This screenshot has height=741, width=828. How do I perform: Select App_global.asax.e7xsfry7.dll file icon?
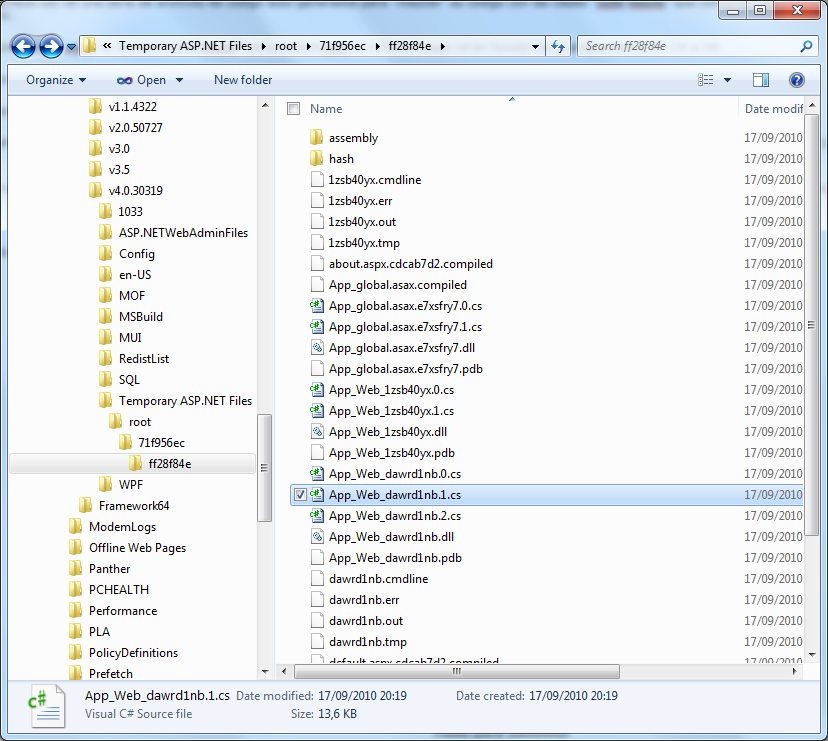tap(316, 348)
